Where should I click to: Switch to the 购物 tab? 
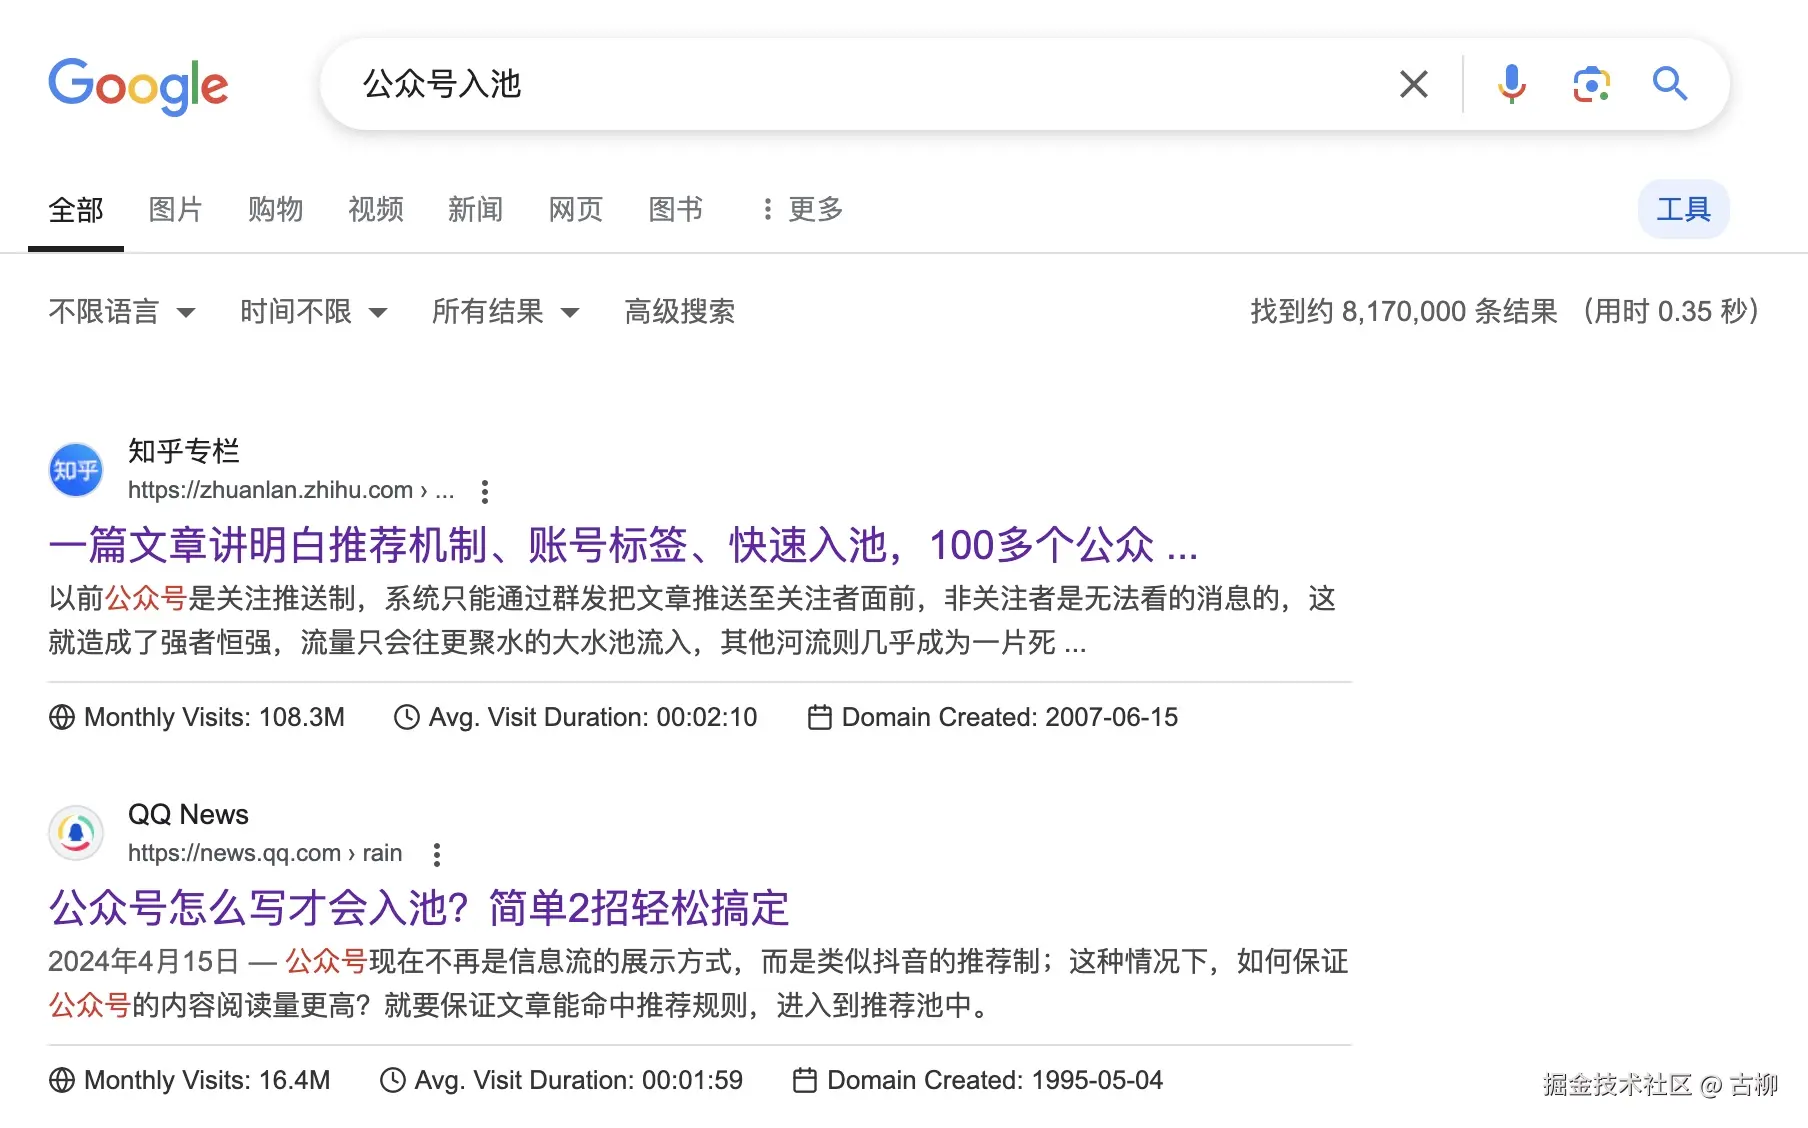276,209
